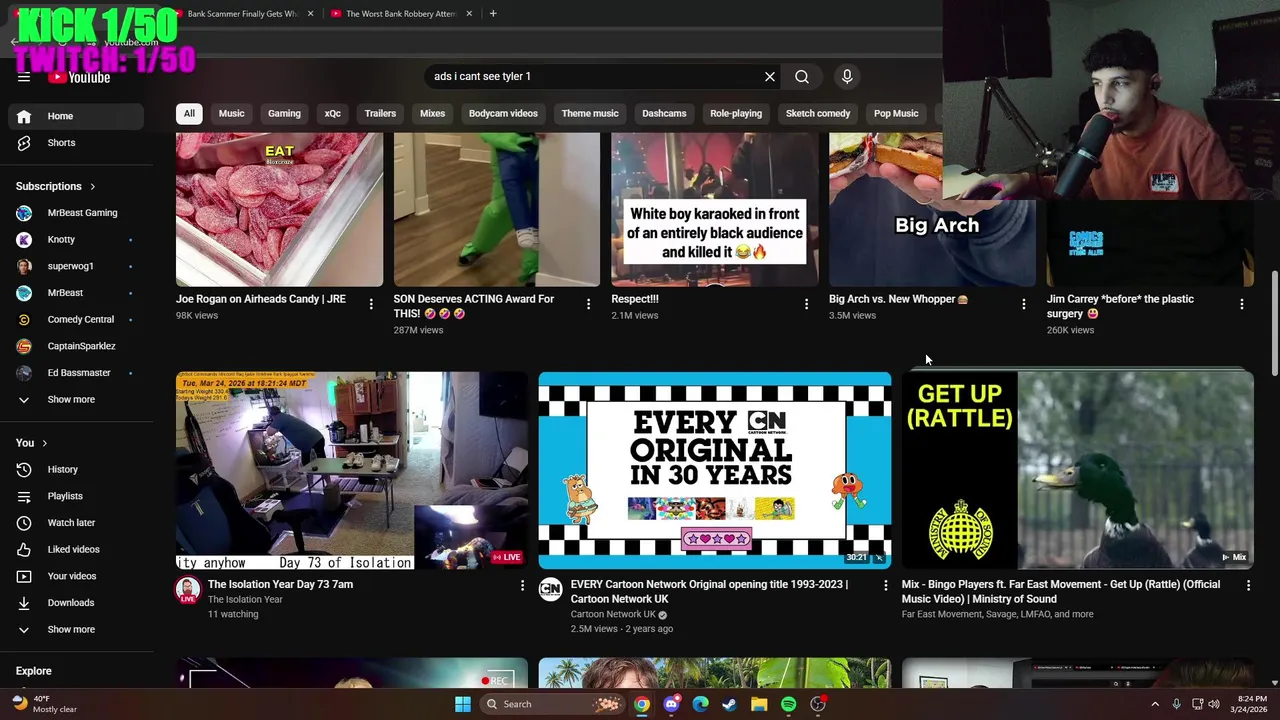Expand the You section header
The width and height of the screenshot is (1280, 720).
click(32, 443)
